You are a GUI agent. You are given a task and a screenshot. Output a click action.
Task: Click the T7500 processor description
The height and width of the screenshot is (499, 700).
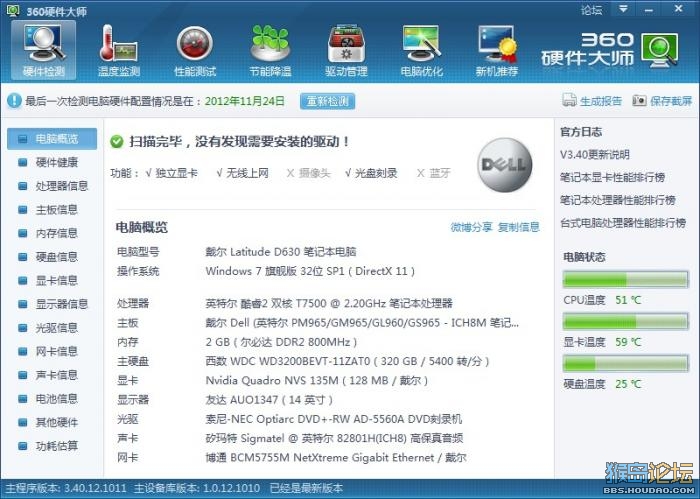pyautogui.click(x=329, y=304)
